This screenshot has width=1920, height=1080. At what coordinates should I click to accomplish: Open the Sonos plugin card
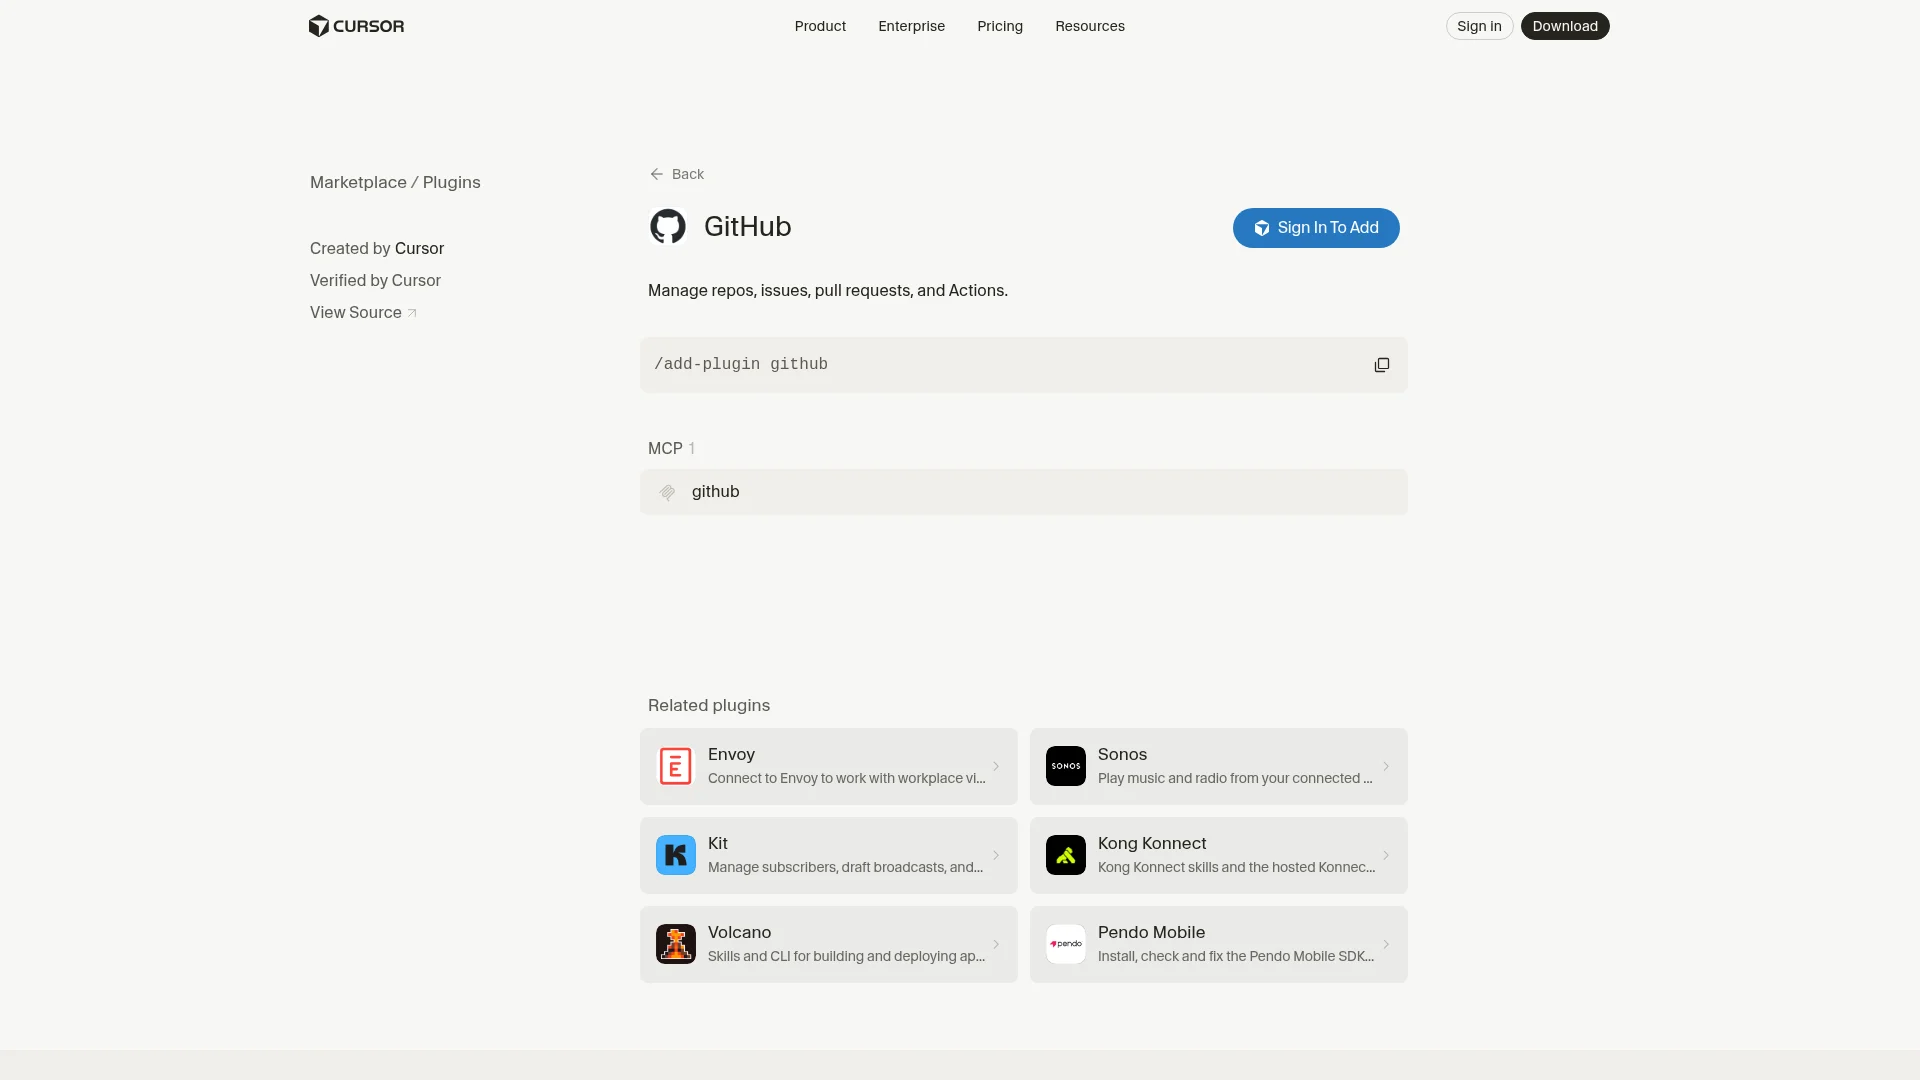[1219, 766]
